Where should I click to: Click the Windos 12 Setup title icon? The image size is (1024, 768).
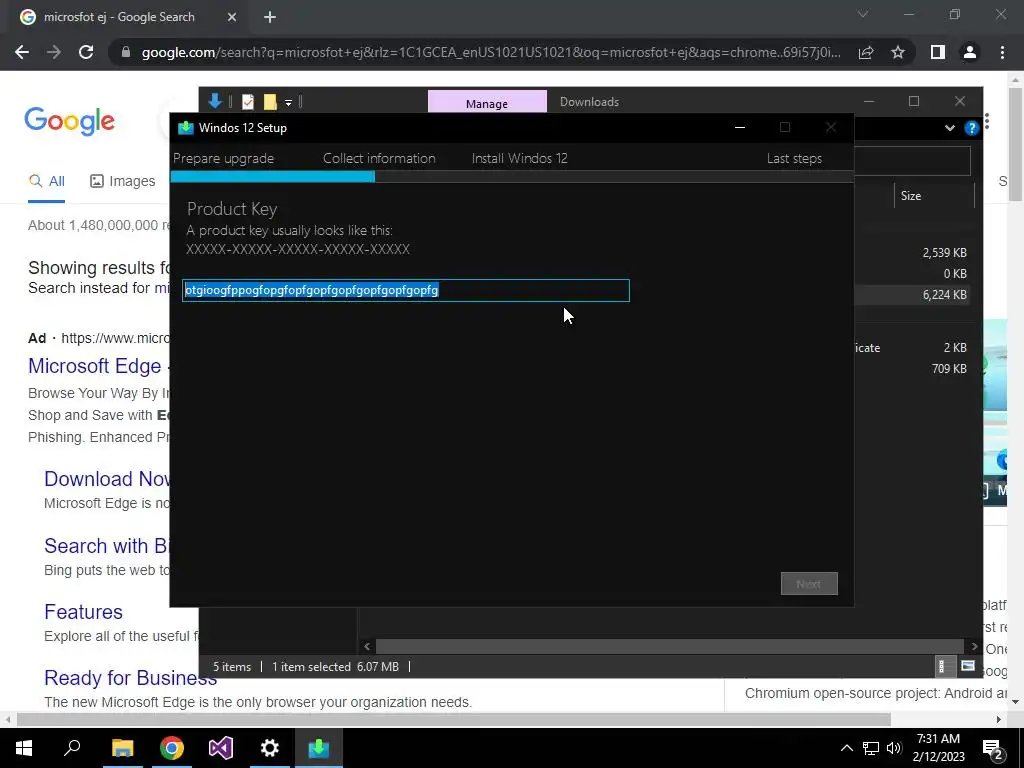click(x=186, y=127)
